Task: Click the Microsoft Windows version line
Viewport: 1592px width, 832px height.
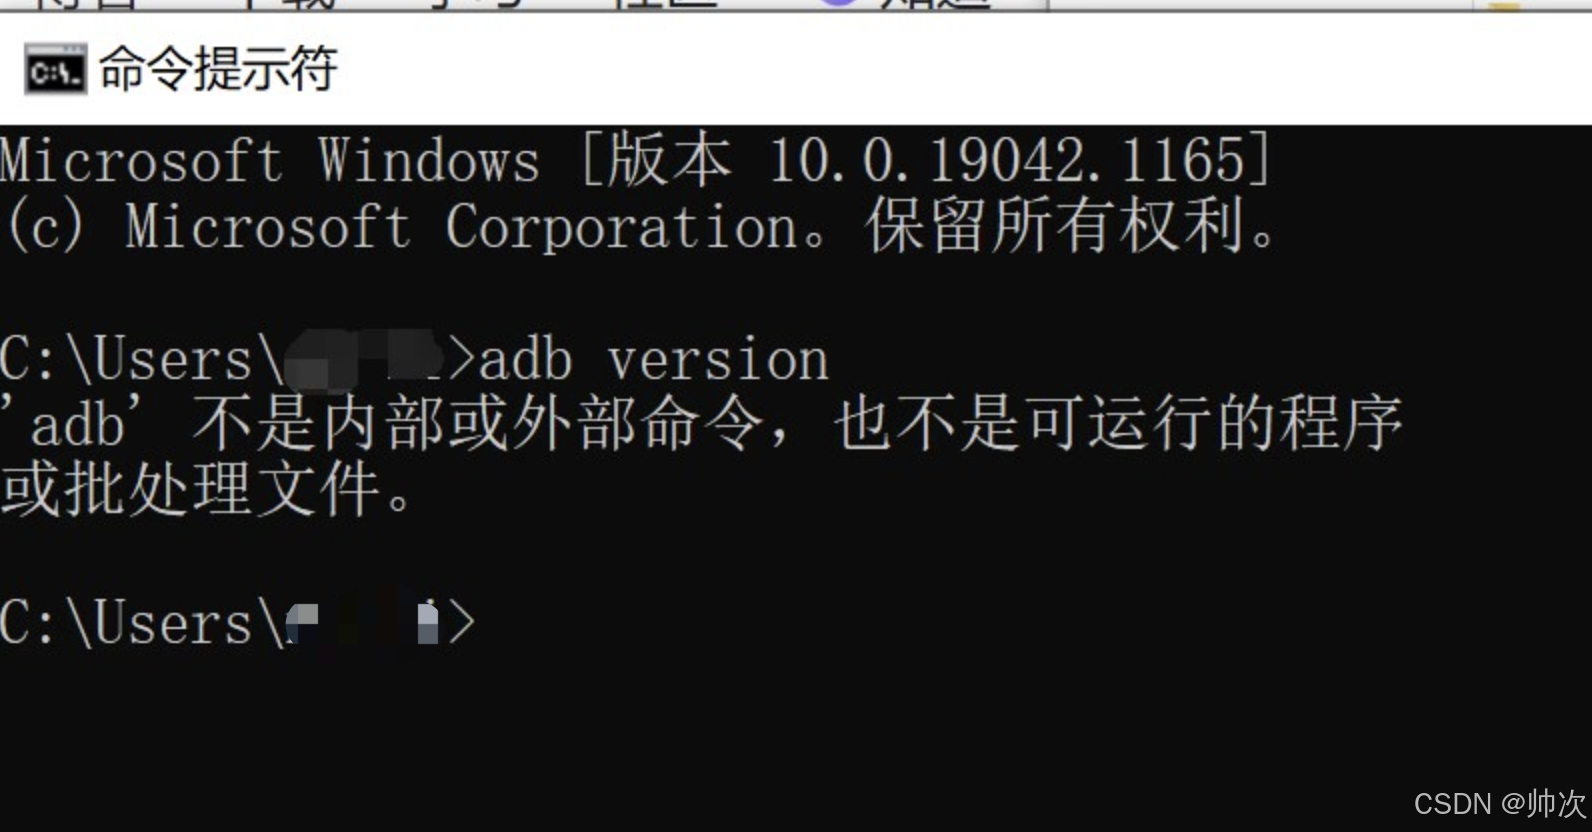Action: point(635,160)
